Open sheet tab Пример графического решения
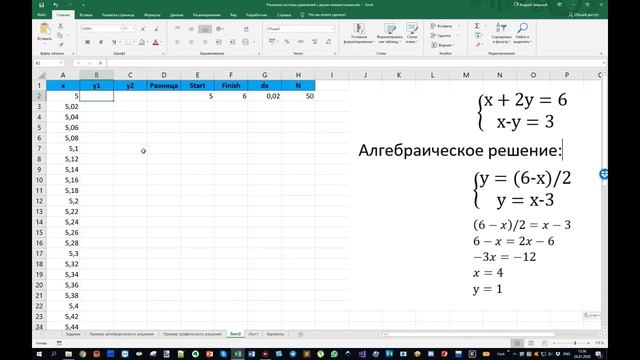640x360 pixels. tap(192, 334)
